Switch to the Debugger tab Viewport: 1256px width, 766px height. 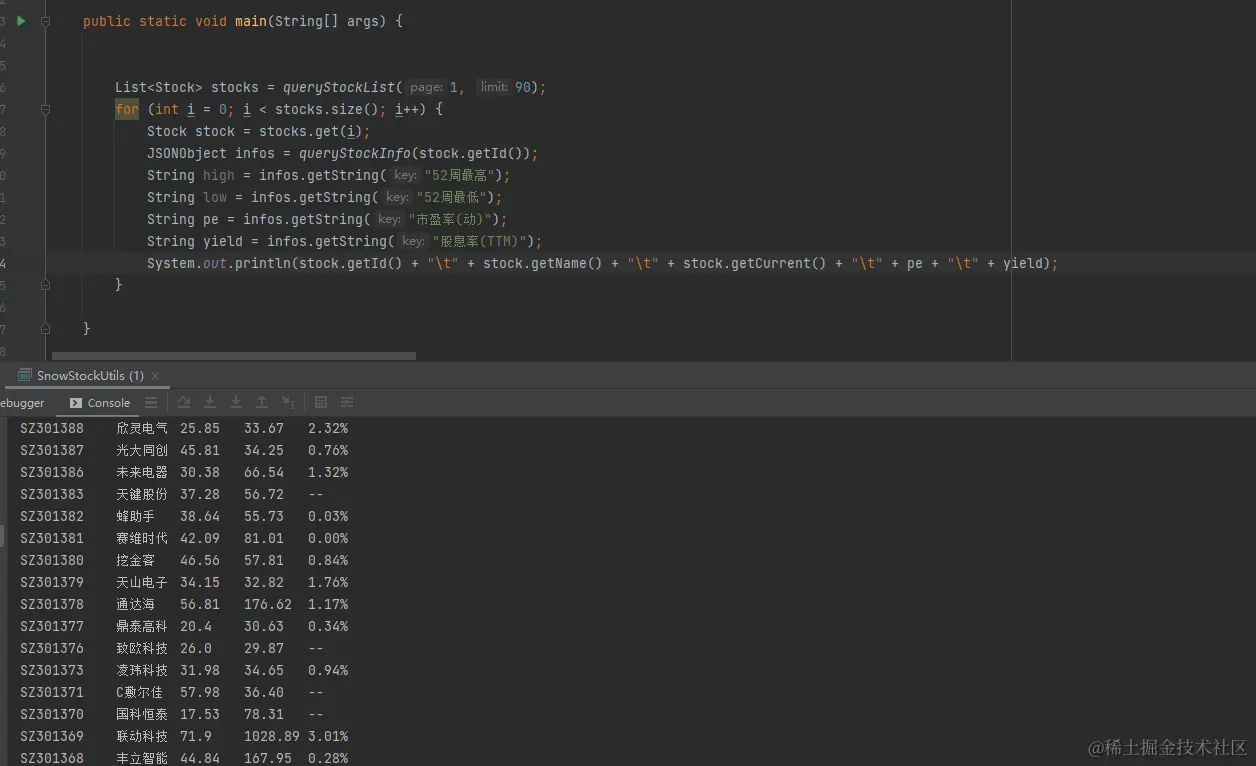click(x=22, y=403)
